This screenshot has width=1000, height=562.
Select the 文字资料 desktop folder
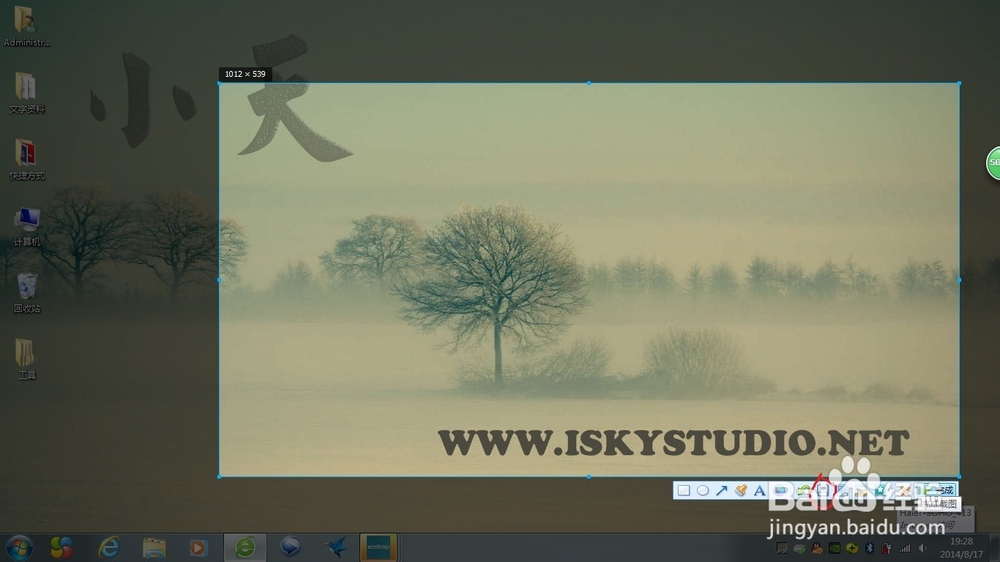tap(26, 92)
